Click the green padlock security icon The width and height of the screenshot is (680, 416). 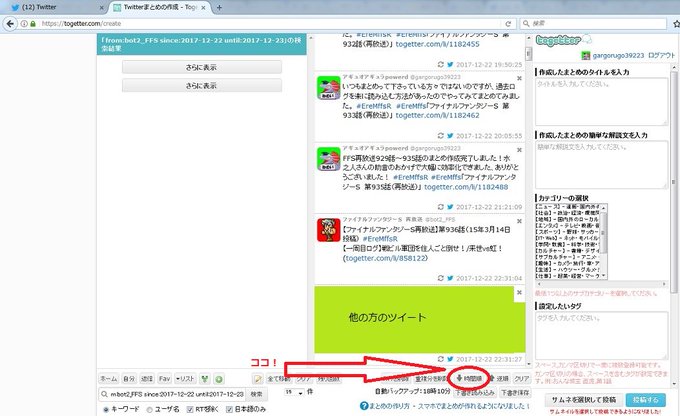click(33, 23)
